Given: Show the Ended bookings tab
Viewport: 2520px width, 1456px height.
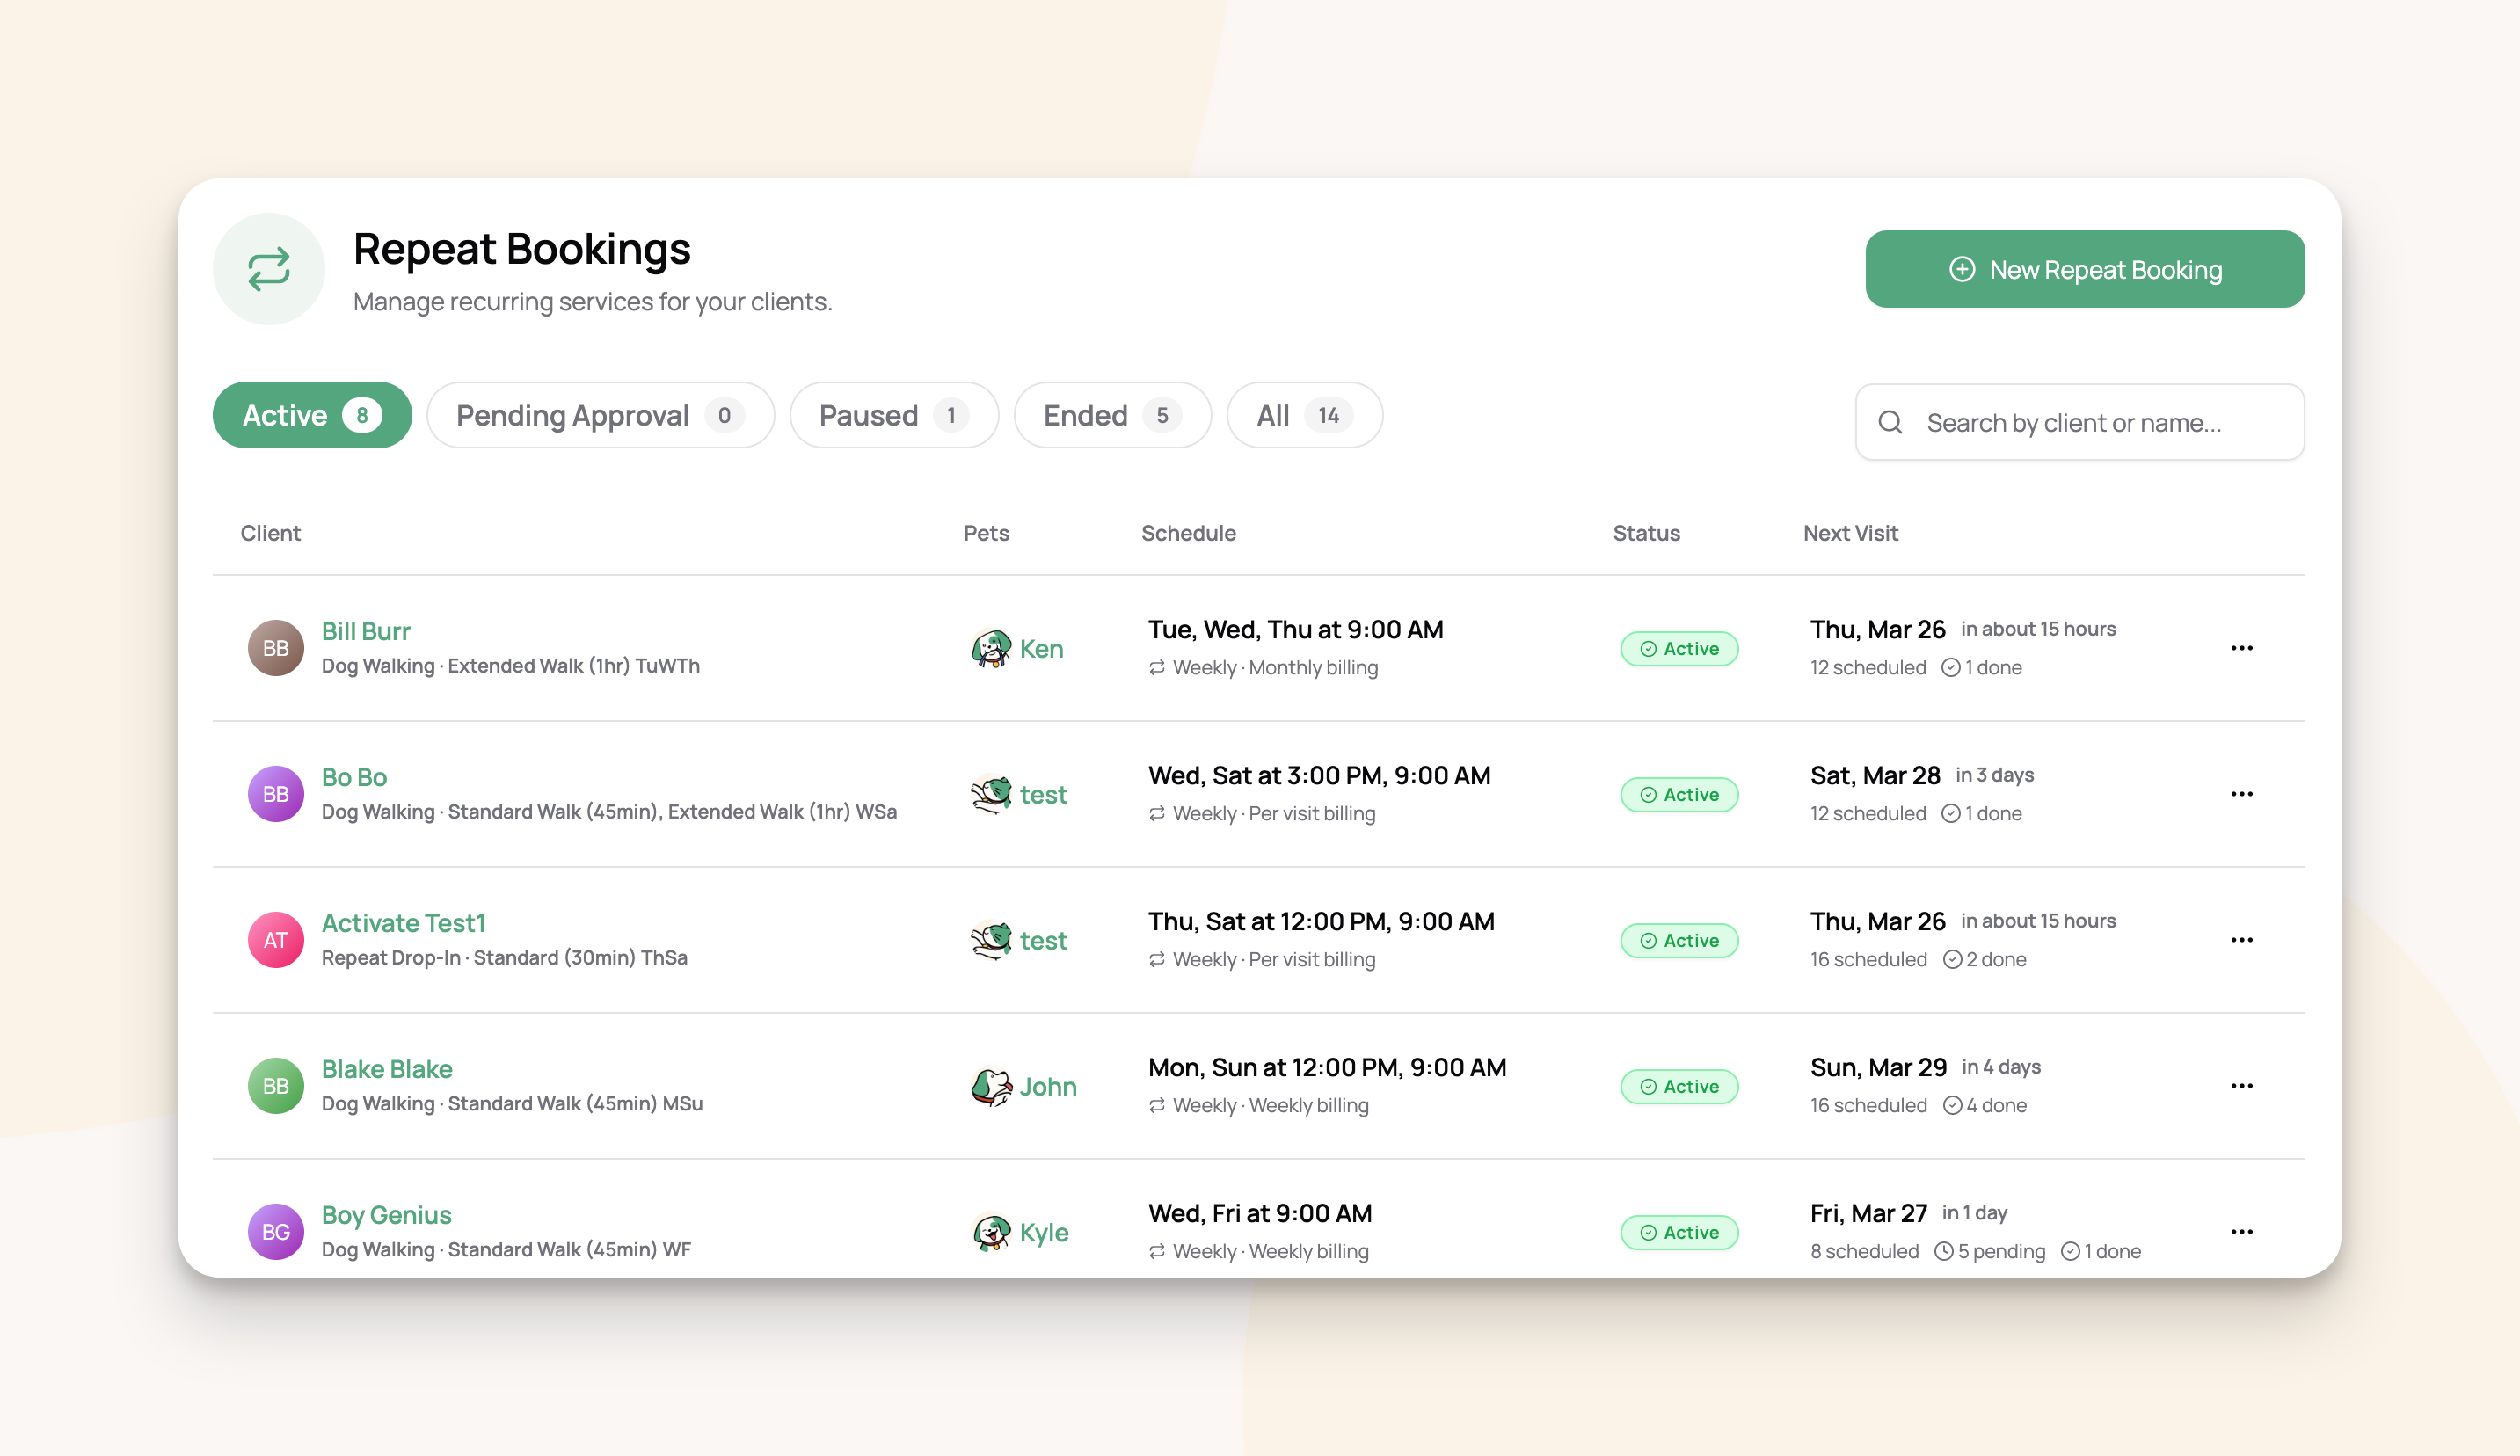Looking at the screenshot, I should click(1112, 415).
